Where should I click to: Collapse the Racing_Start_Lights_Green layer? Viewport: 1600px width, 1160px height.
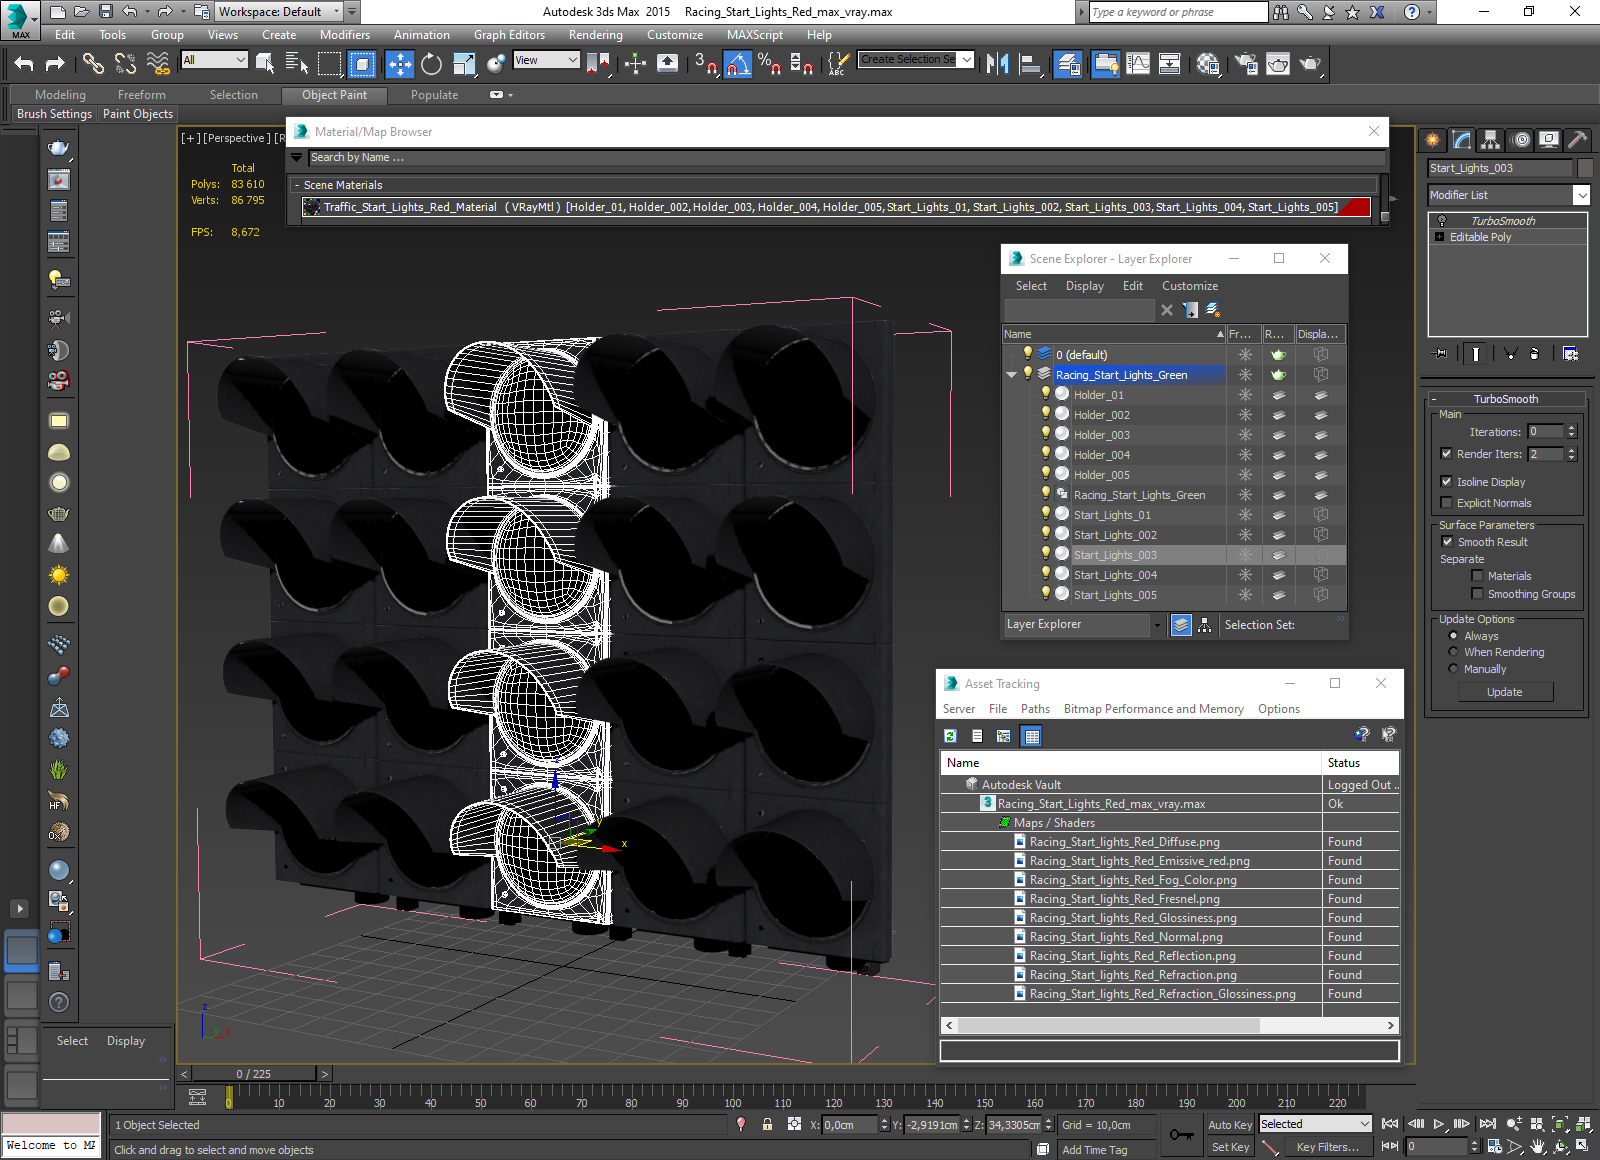tap(1012, 374)
